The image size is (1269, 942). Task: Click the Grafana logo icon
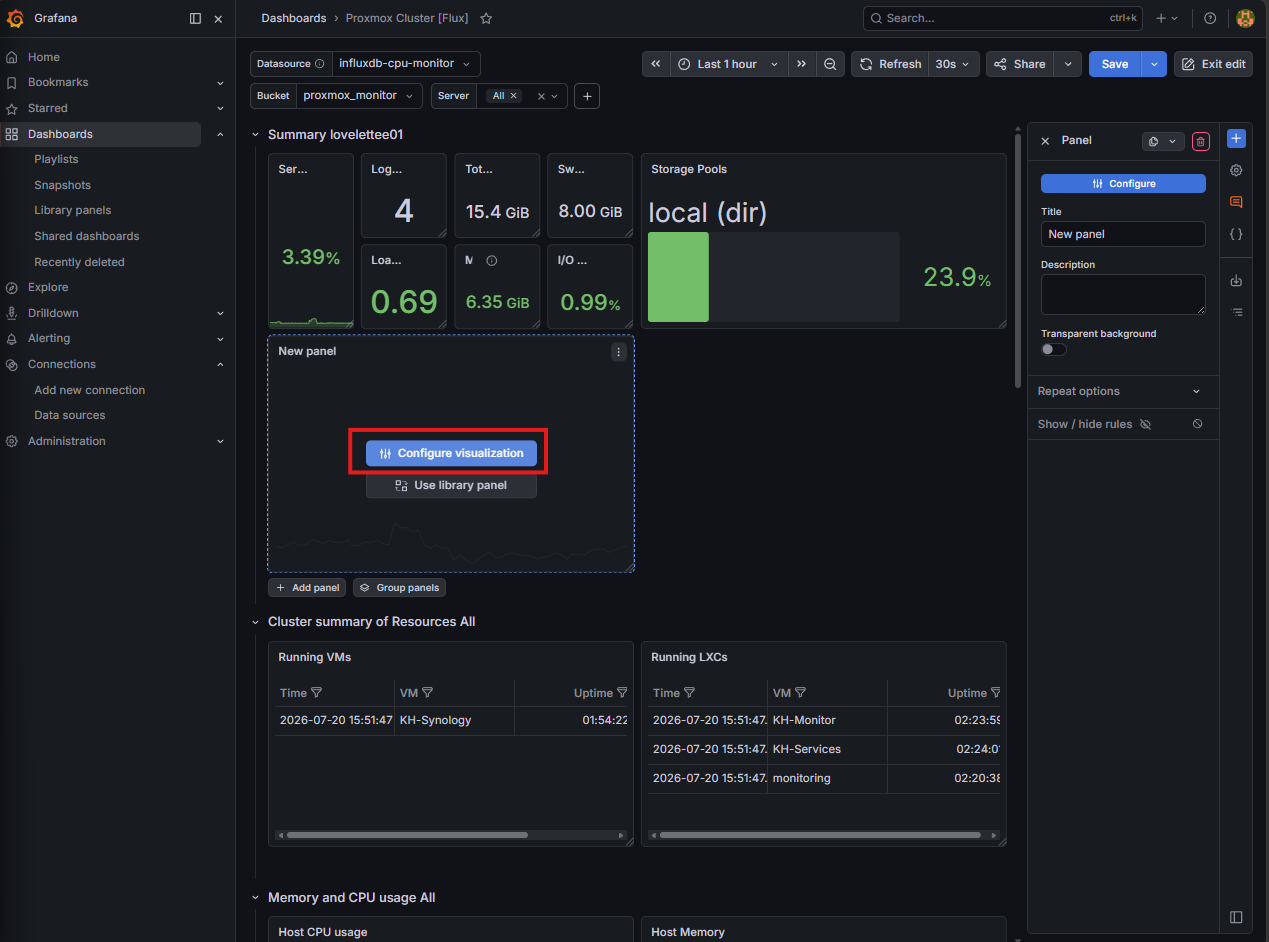15,18
